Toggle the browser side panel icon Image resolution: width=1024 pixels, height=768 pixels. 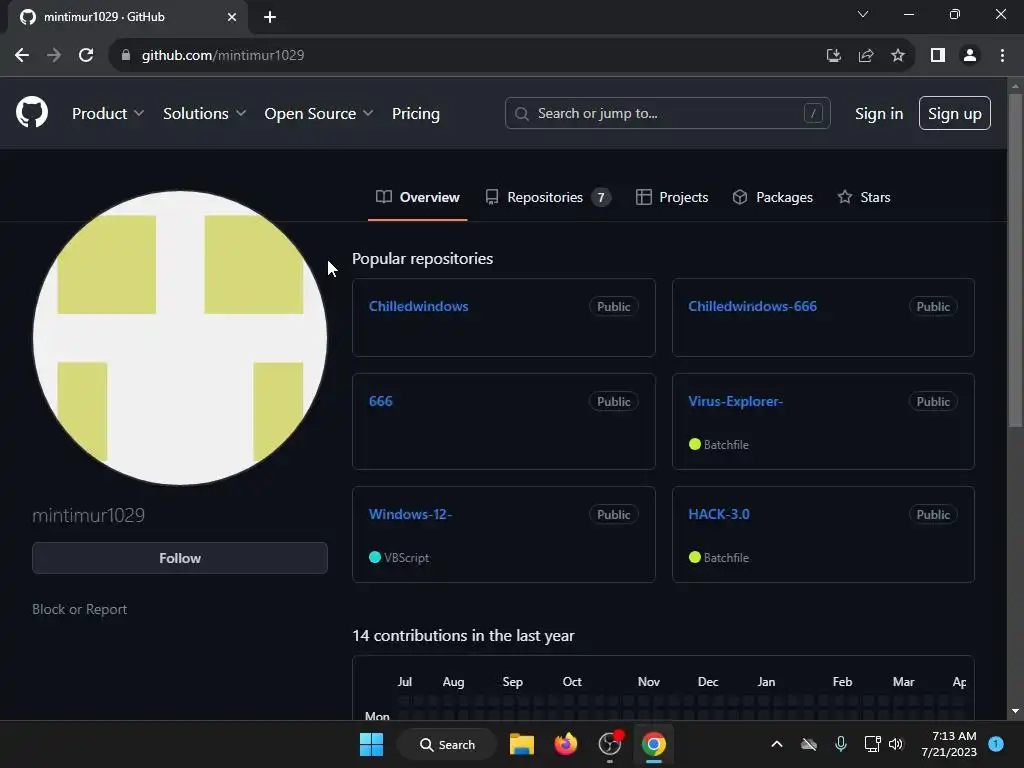[938, 56]
